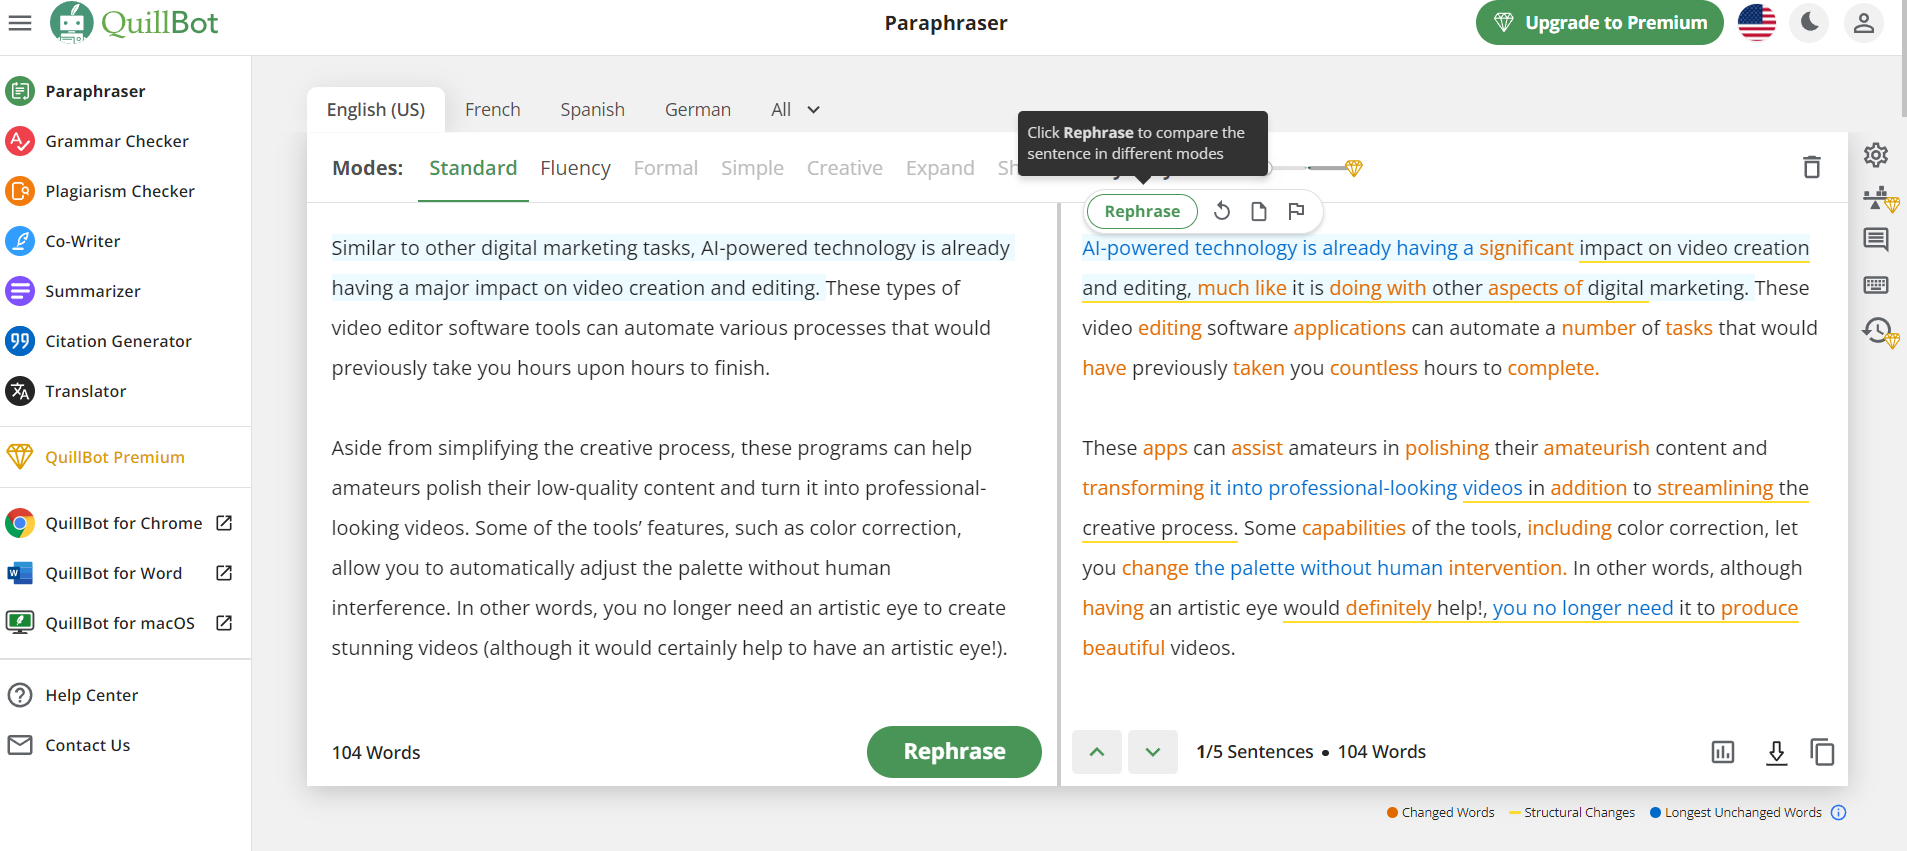This screenshot has height=851, width=1907.
Task: Click word 'countless' in output
Action: pyautogui.click(x=1373, y=368)
